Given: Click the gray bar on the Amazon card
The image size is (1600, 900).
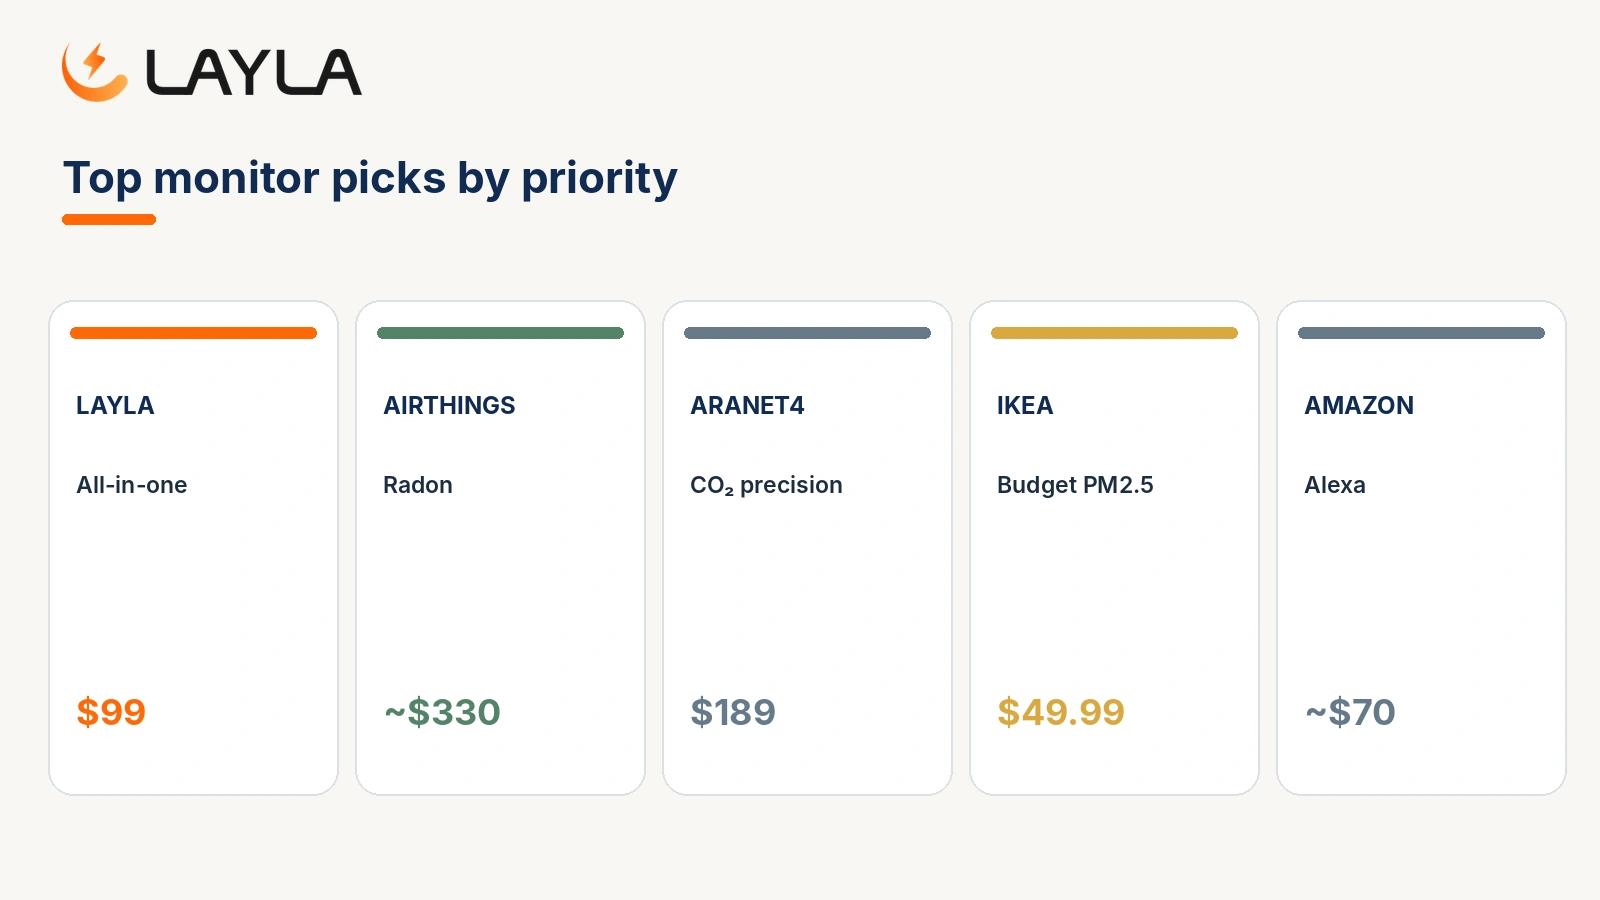Looking at the screenshot, I should click(1421, 333).
